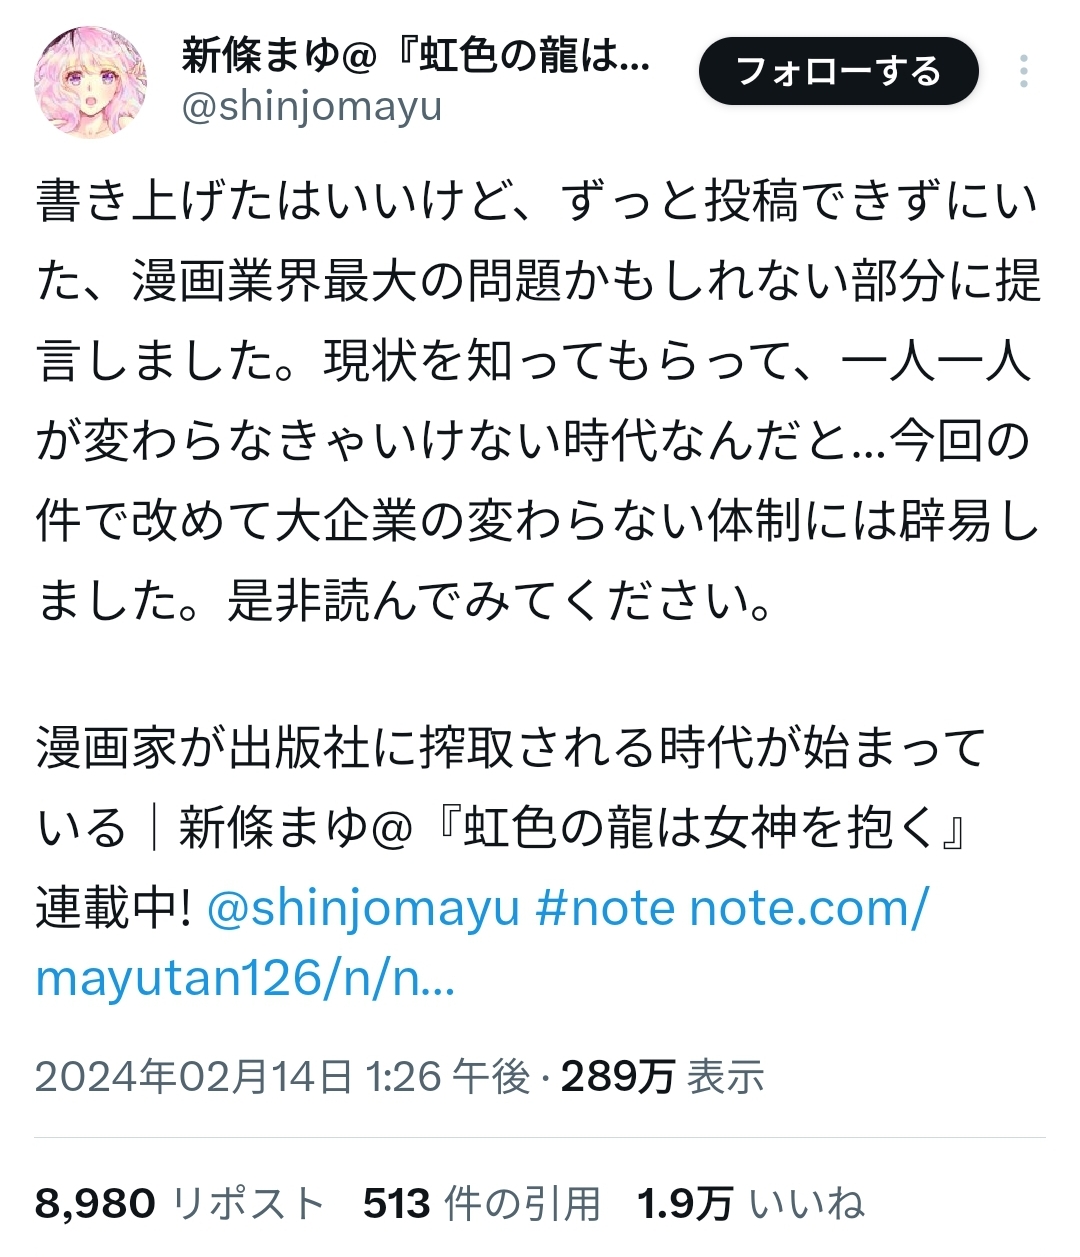Select the article title line 漫画家が出版社に搾取される
Image resolution: width=1080 pixels, height=1257 pixels.
click(x=512, y=748)
